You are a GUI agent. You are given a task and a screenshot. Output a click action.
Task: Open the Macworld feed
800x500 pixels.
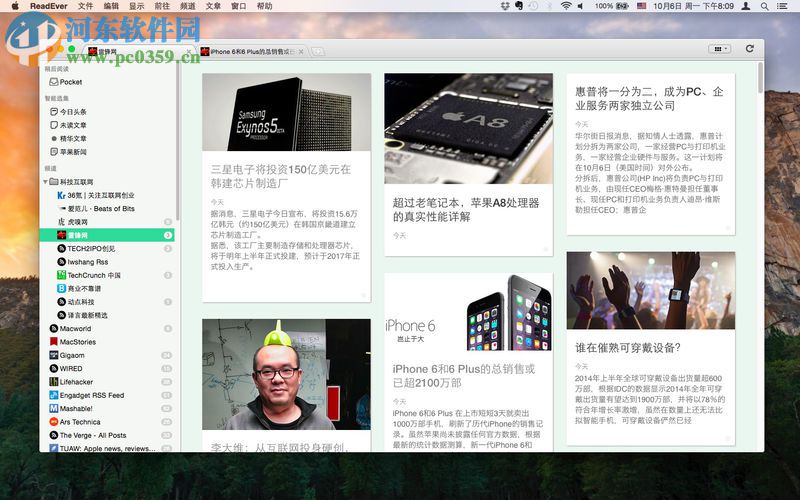pos(70,329)
